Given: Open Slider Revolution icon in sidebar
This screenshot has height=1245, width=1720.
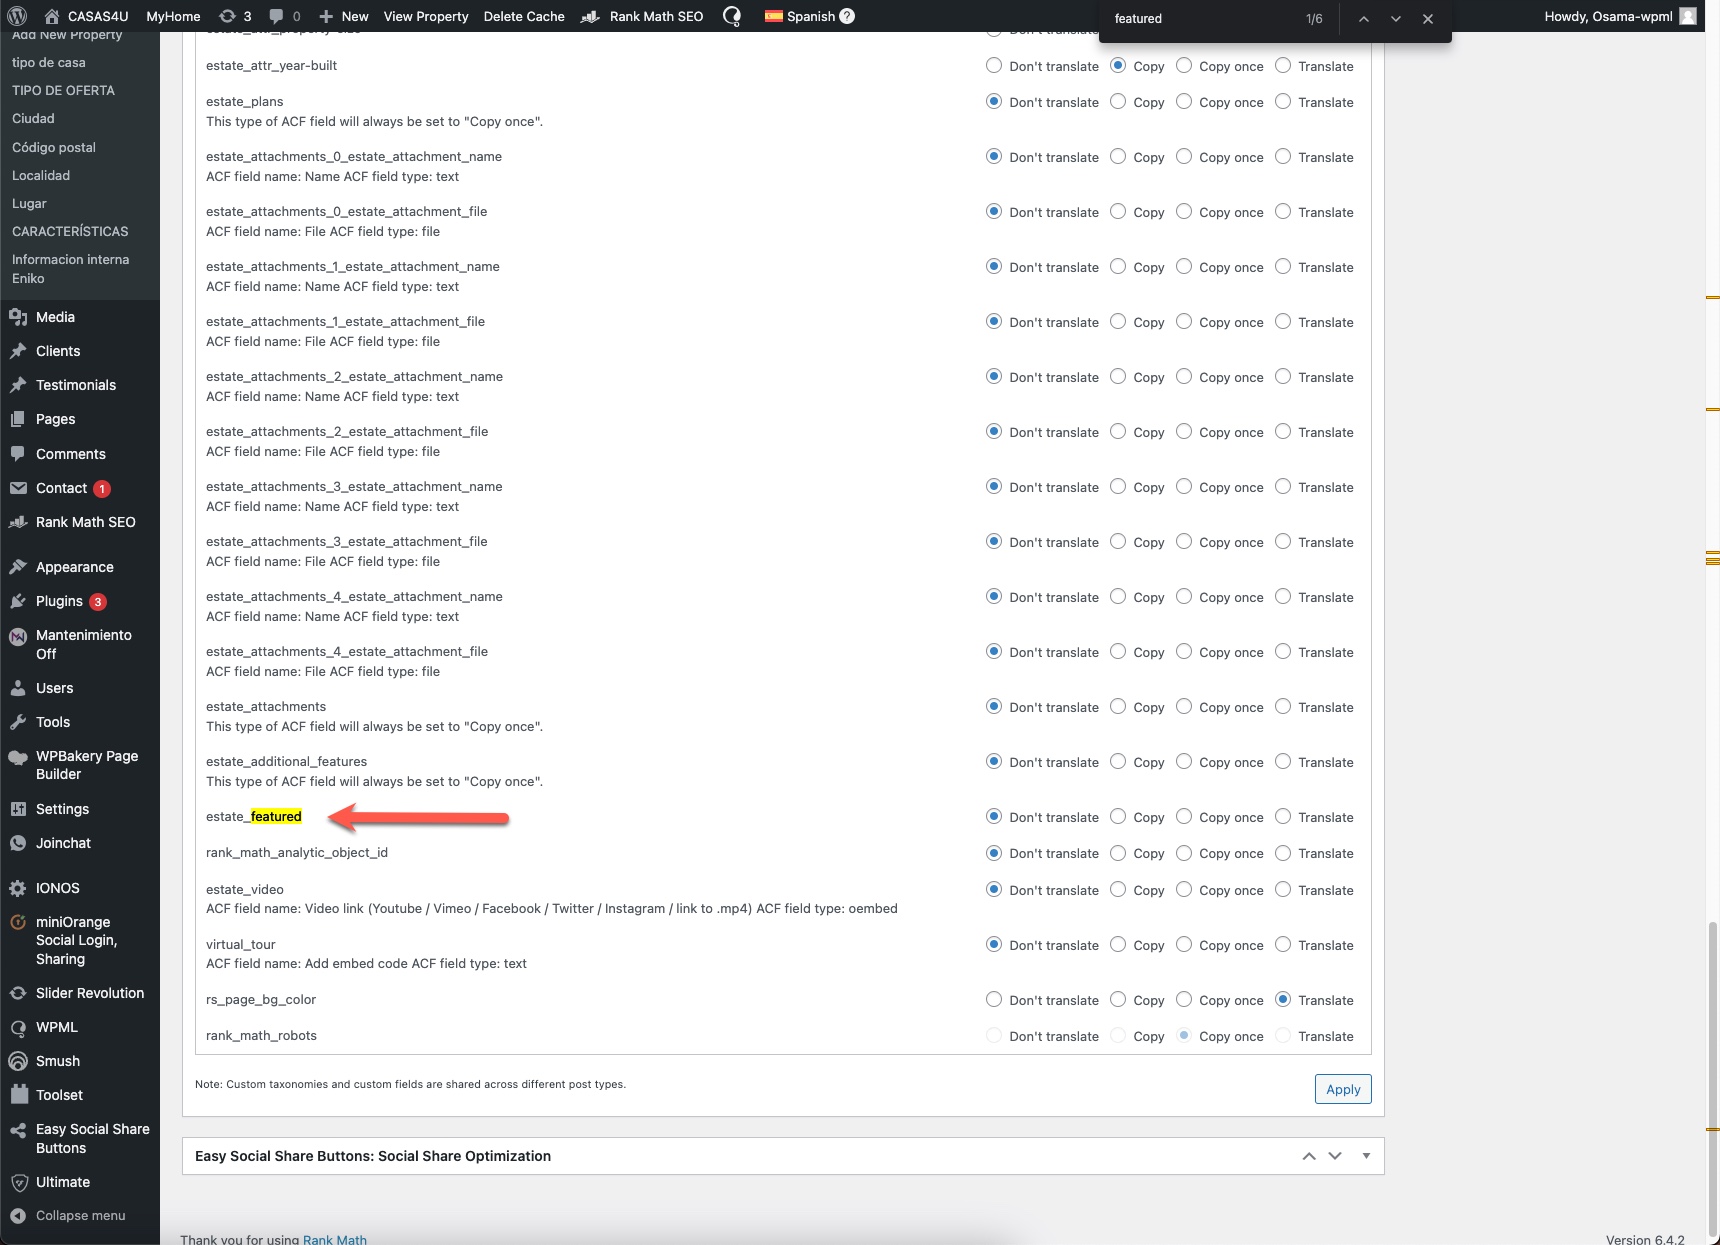Looking at the screenshot, I should (18, 993).
